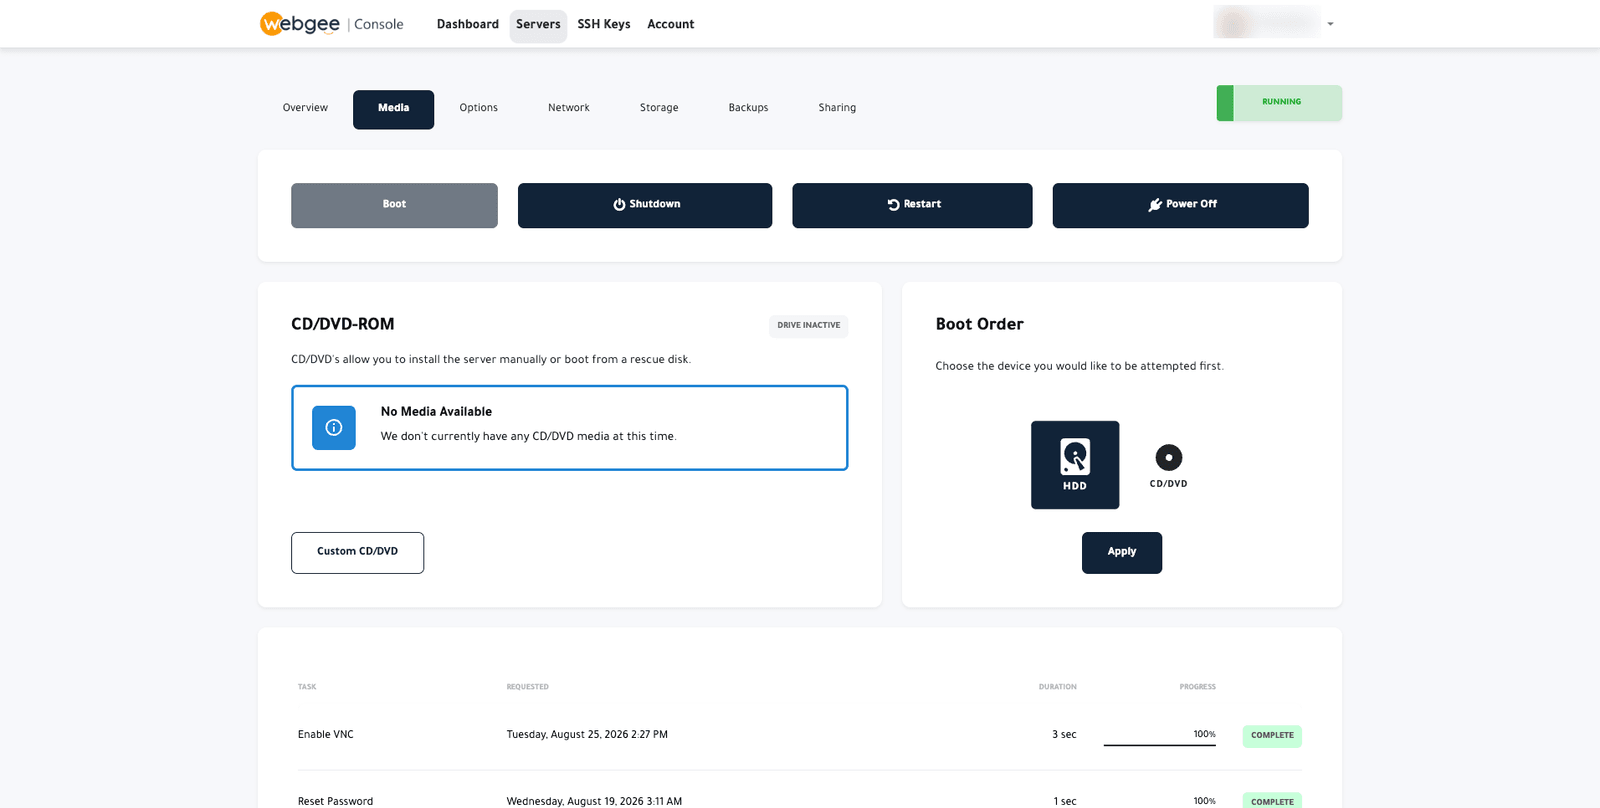Open the Account menu item
The image size is (1600, 808).
point(671,24)
